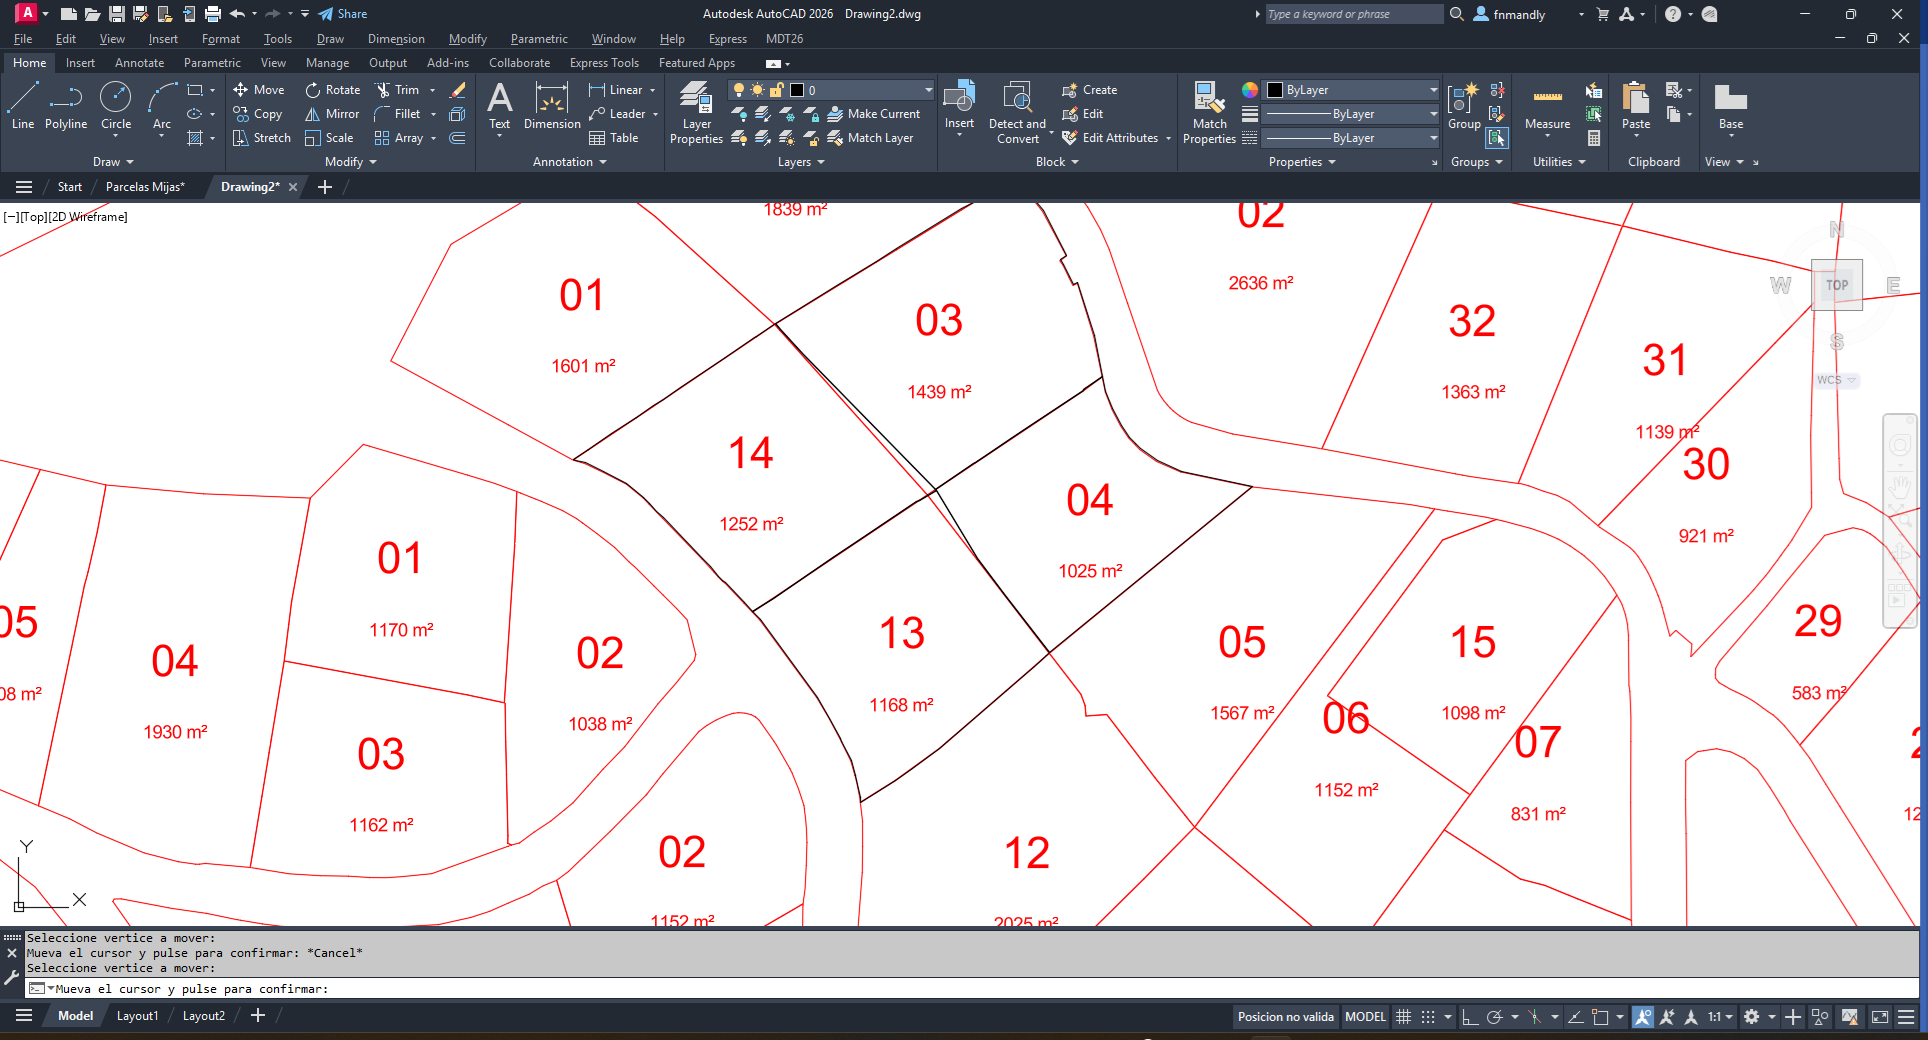This screenshot has height=1040, width=1928.
Task: Toggle Clean Screen in status bar
Action: pyautogui.click(x=1880, y=1017)
